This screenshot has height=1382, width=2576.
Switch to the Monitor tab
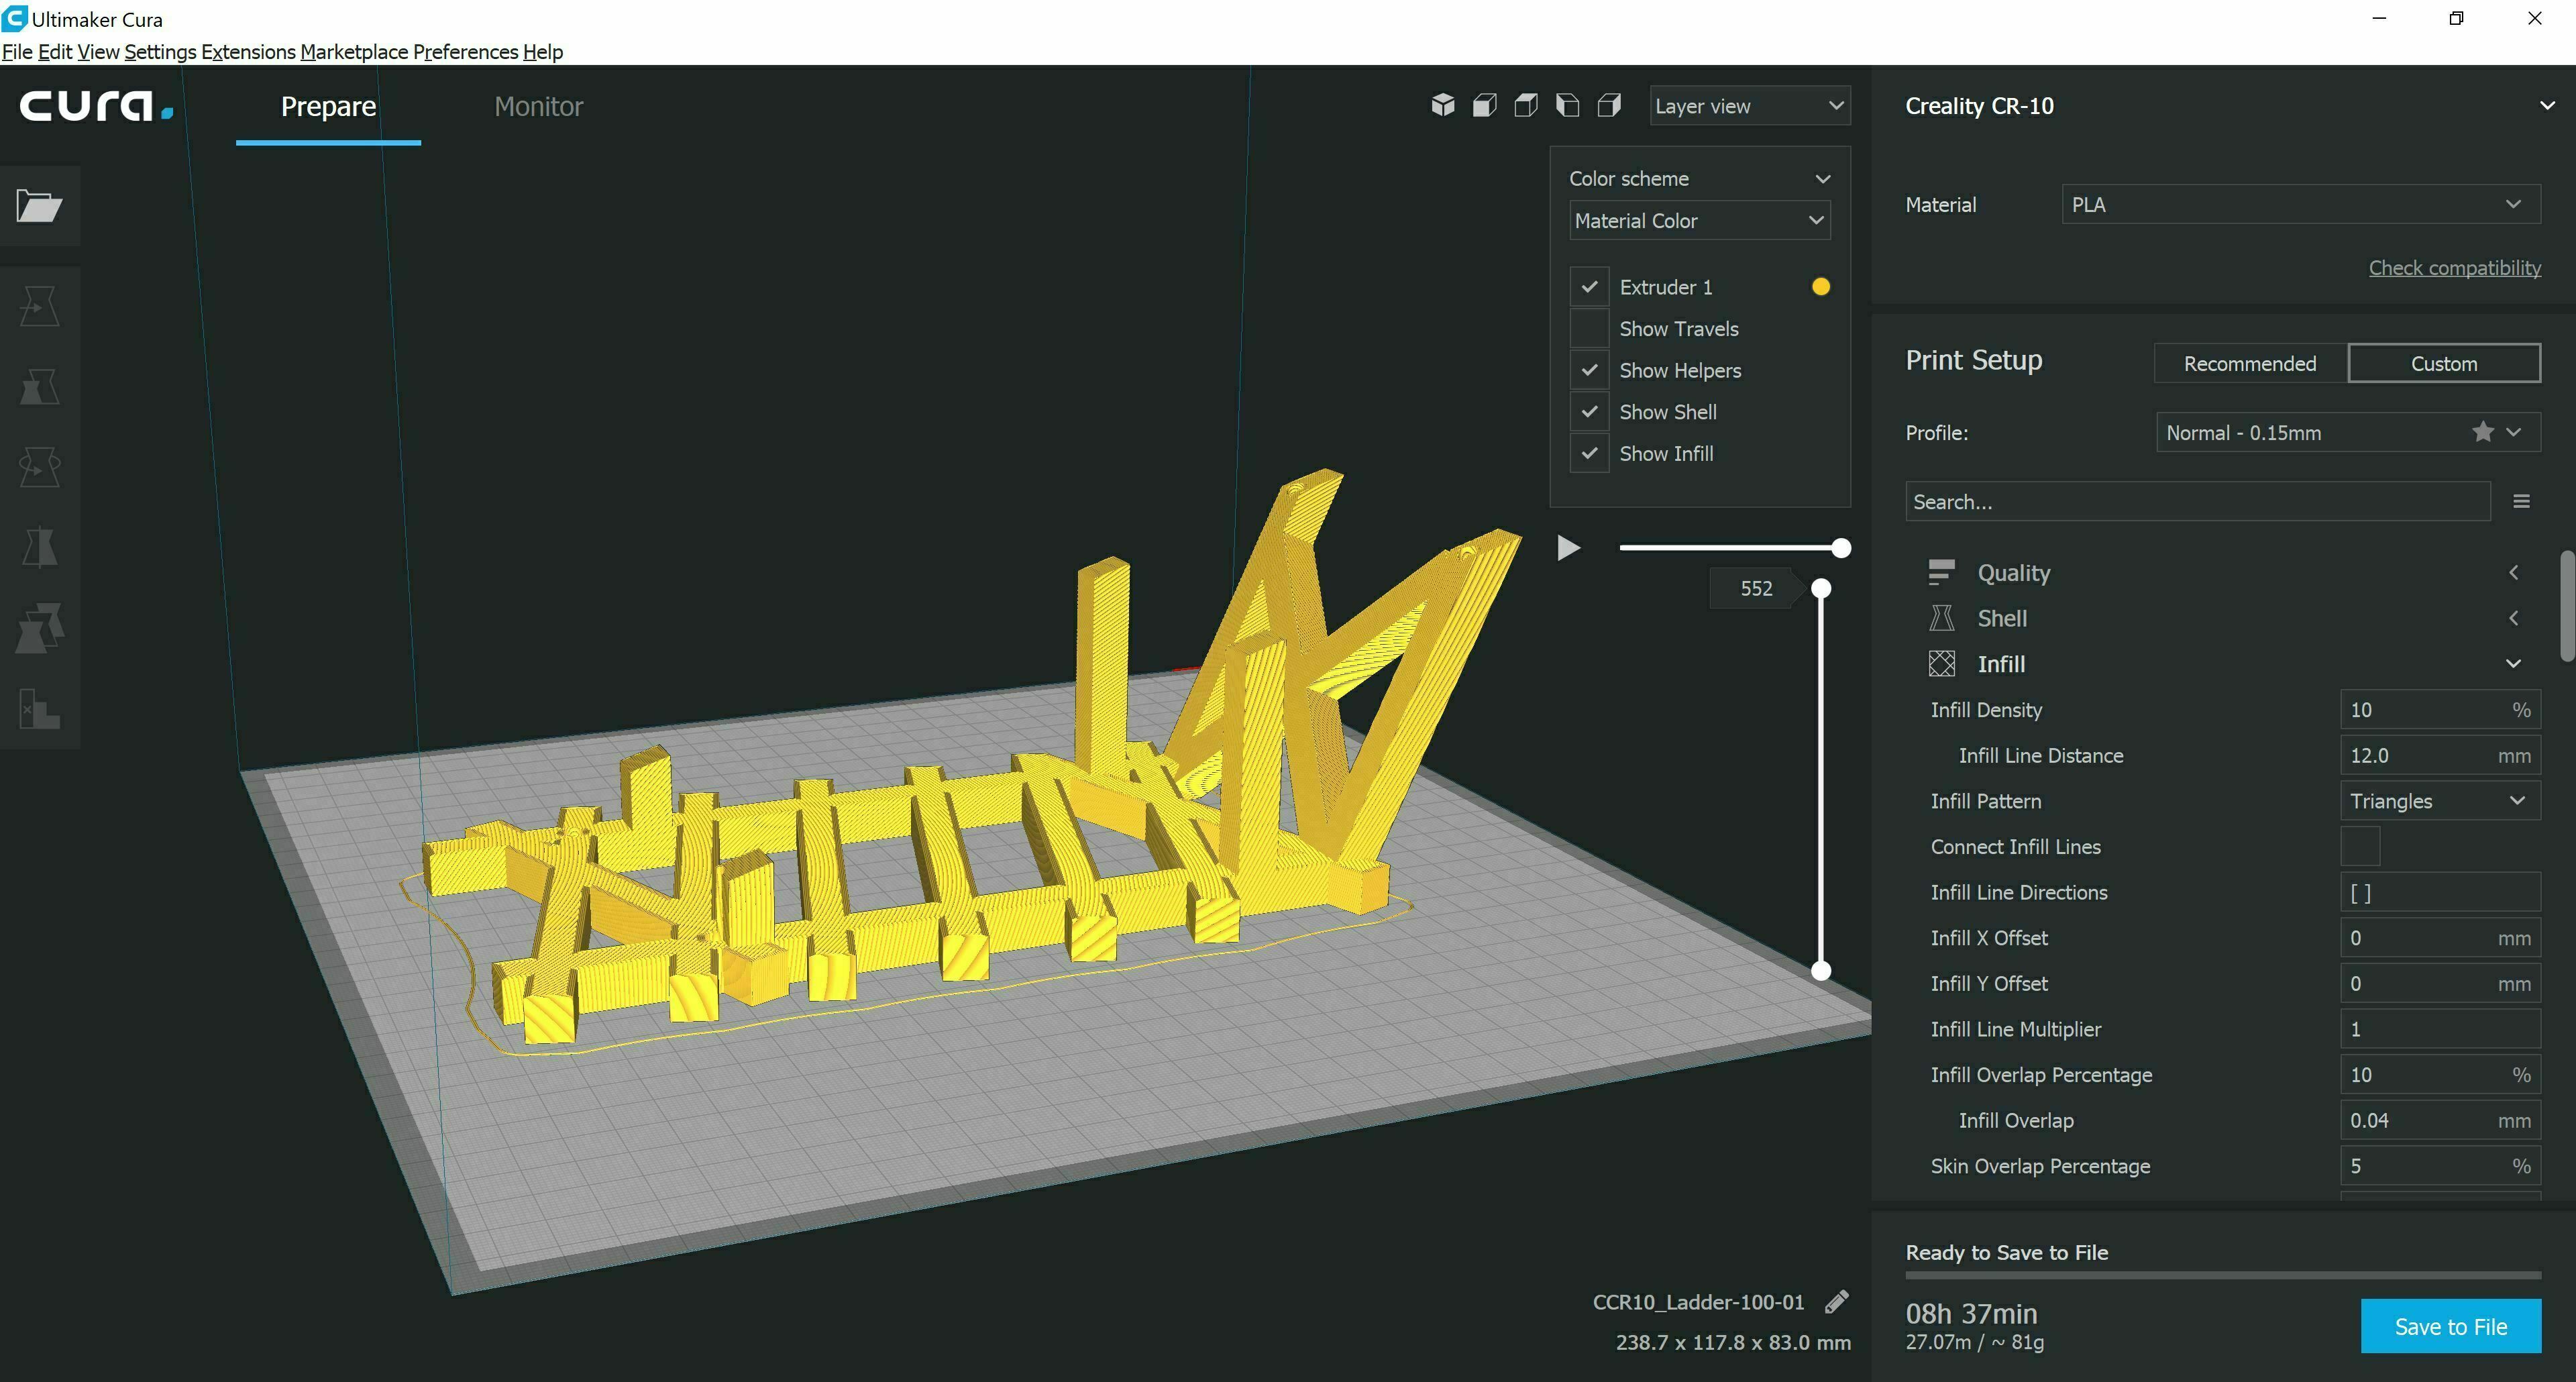538,106
